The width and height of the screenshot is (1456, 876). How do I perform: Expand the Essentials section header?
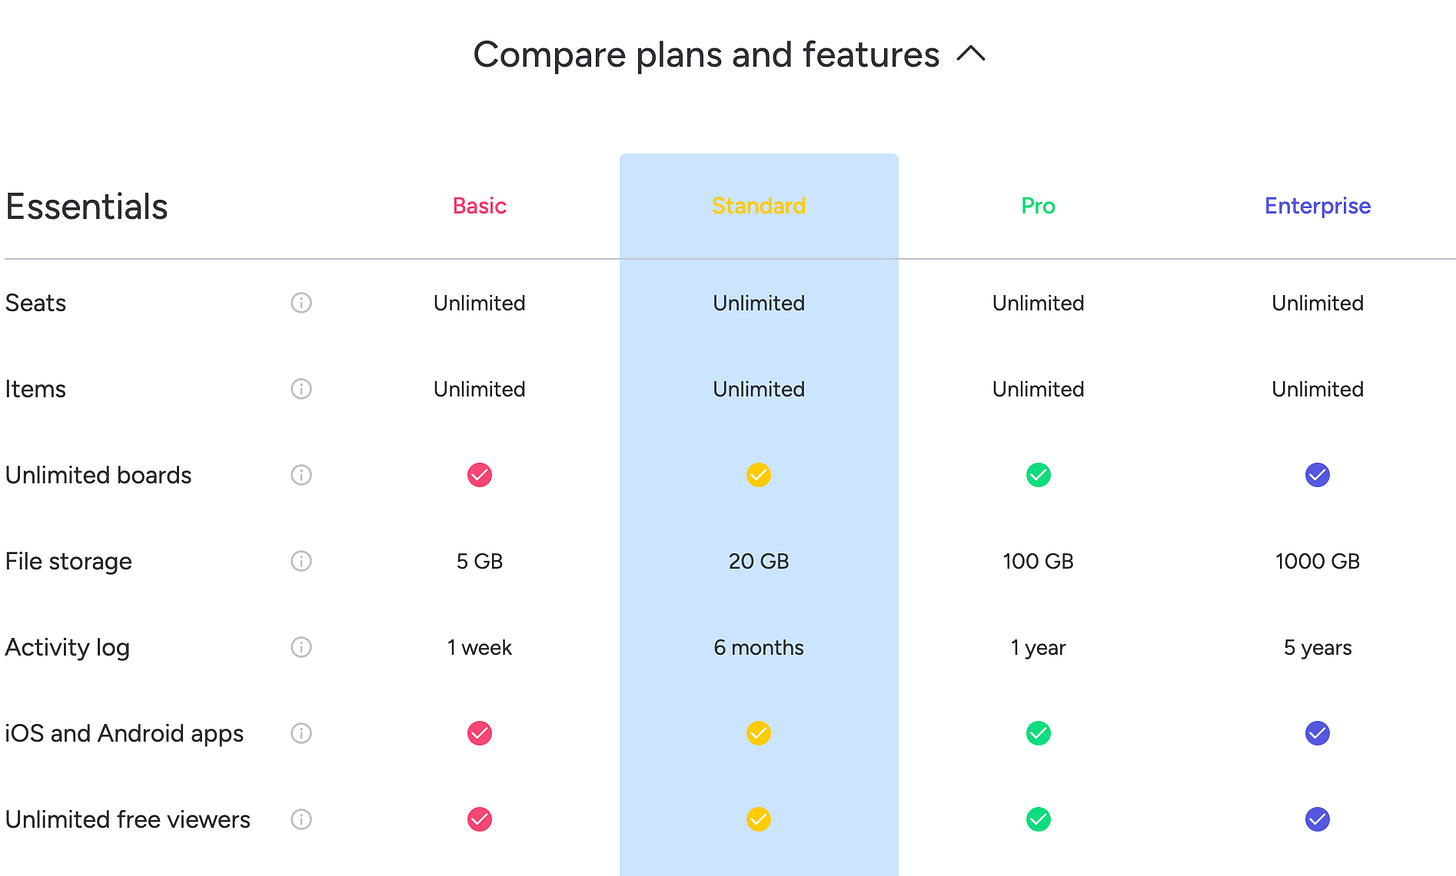tap(86, 206)
